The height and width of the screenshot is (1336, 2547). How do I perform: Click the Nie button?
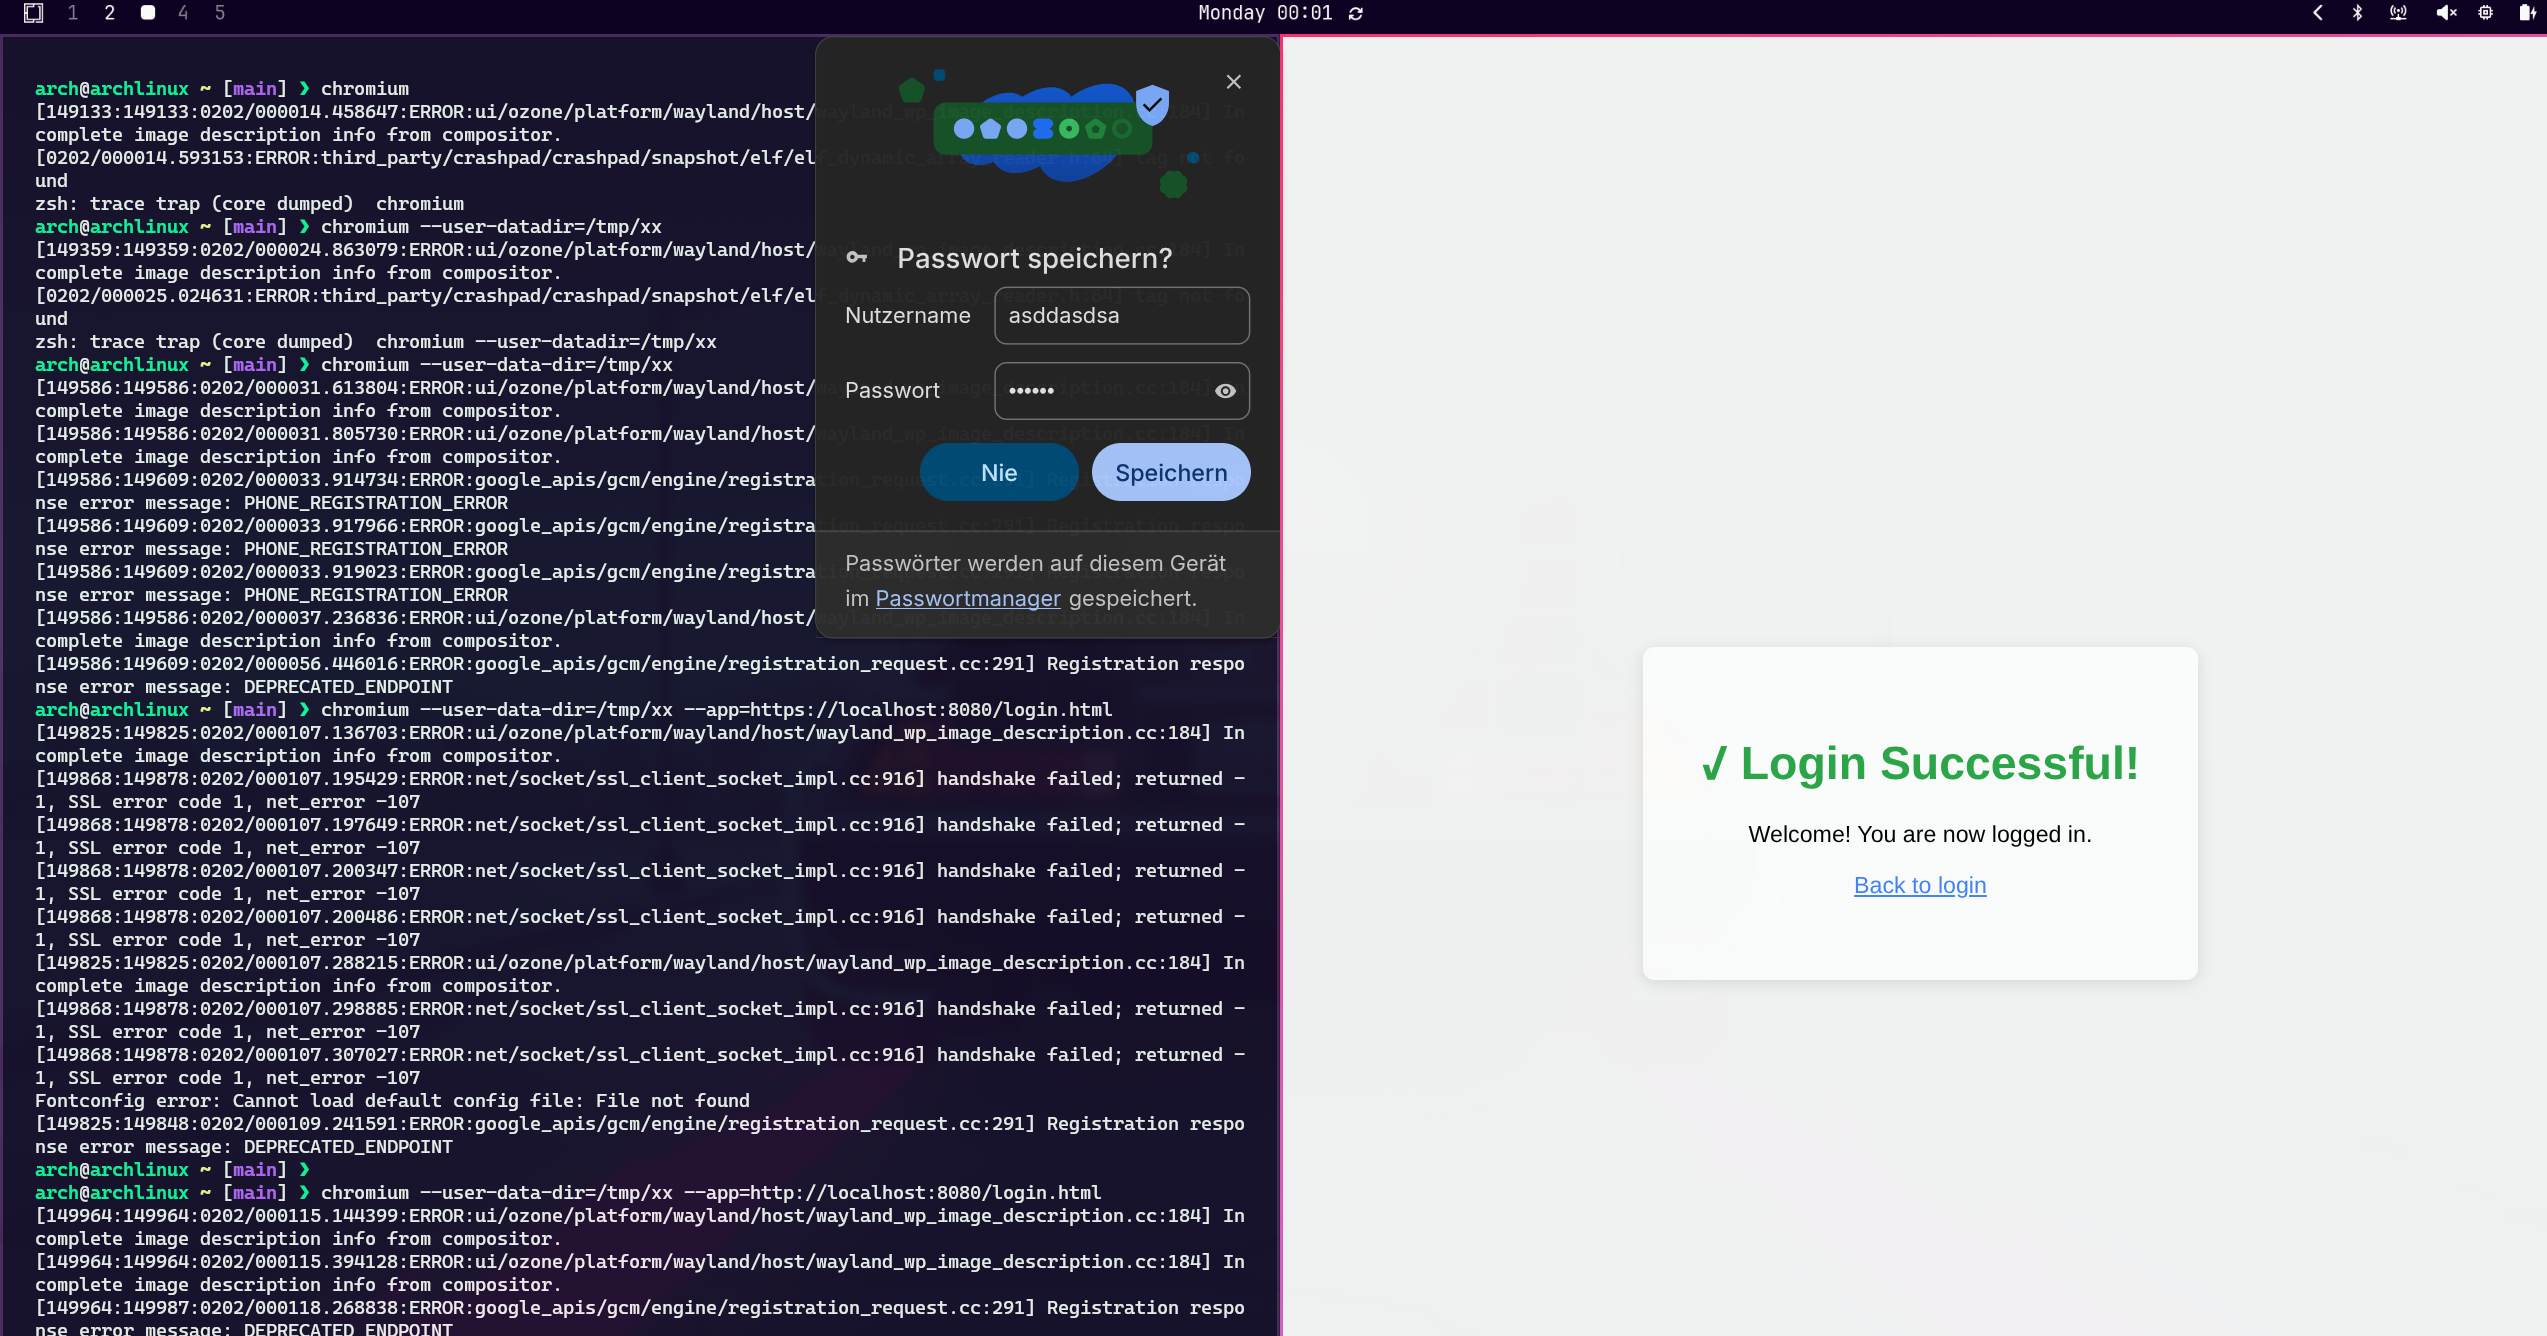[x=998, y=473]
